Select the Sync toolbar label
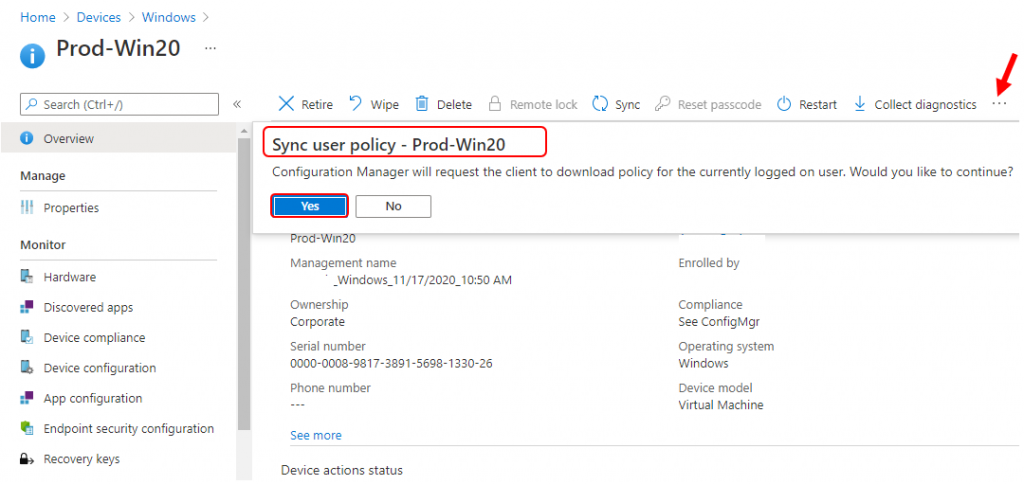This screenshot has width=1024, height=485. pos(628,104)
